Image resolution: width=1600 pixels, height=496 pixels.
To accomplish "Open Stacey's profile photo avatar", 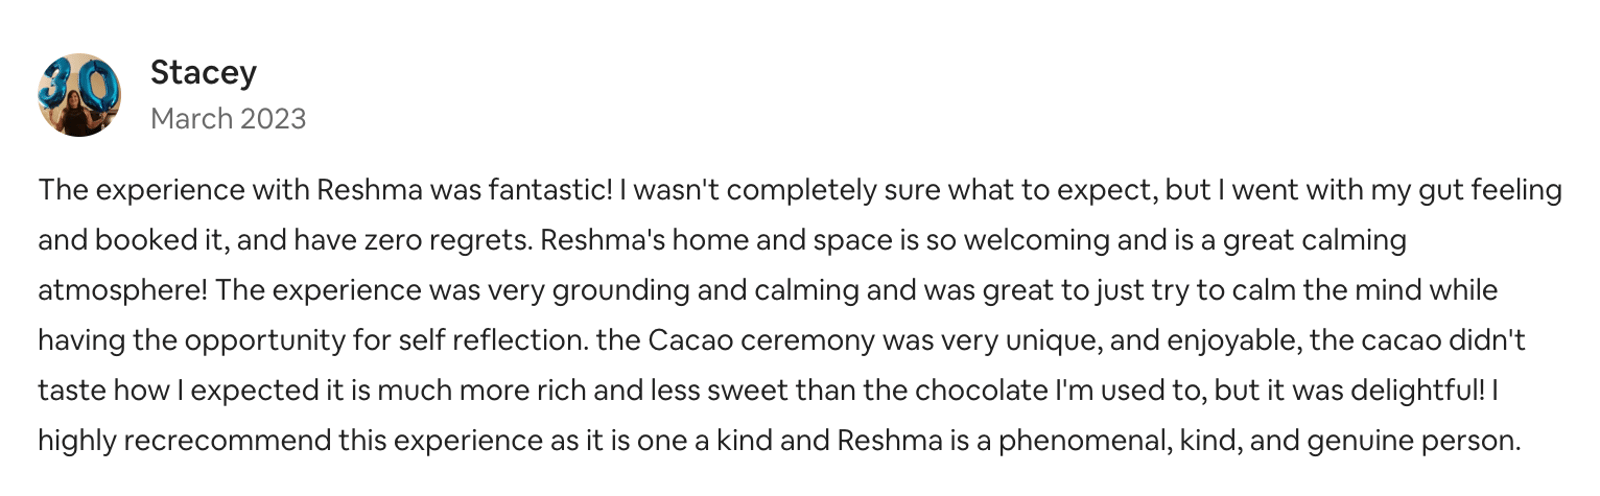I will [x=79, y=95].
